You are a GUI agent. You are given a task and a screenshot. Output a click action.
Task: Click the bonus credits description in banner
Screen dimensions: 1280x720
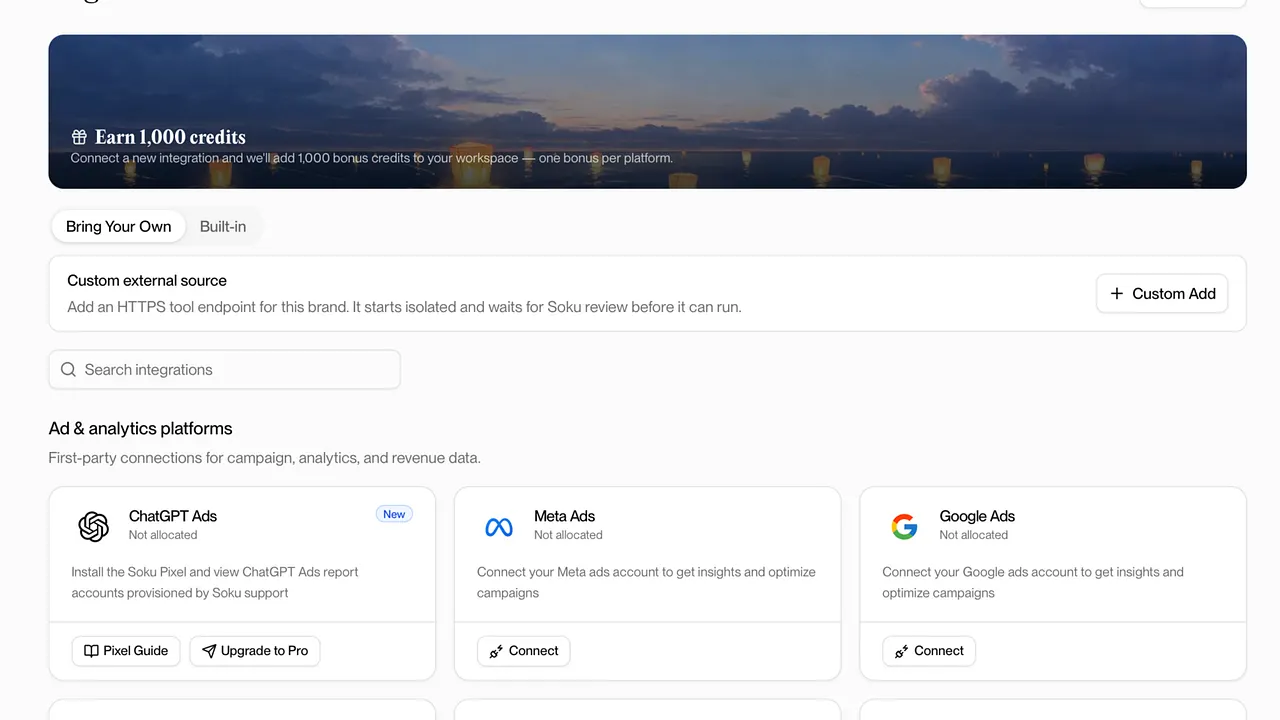371,158
